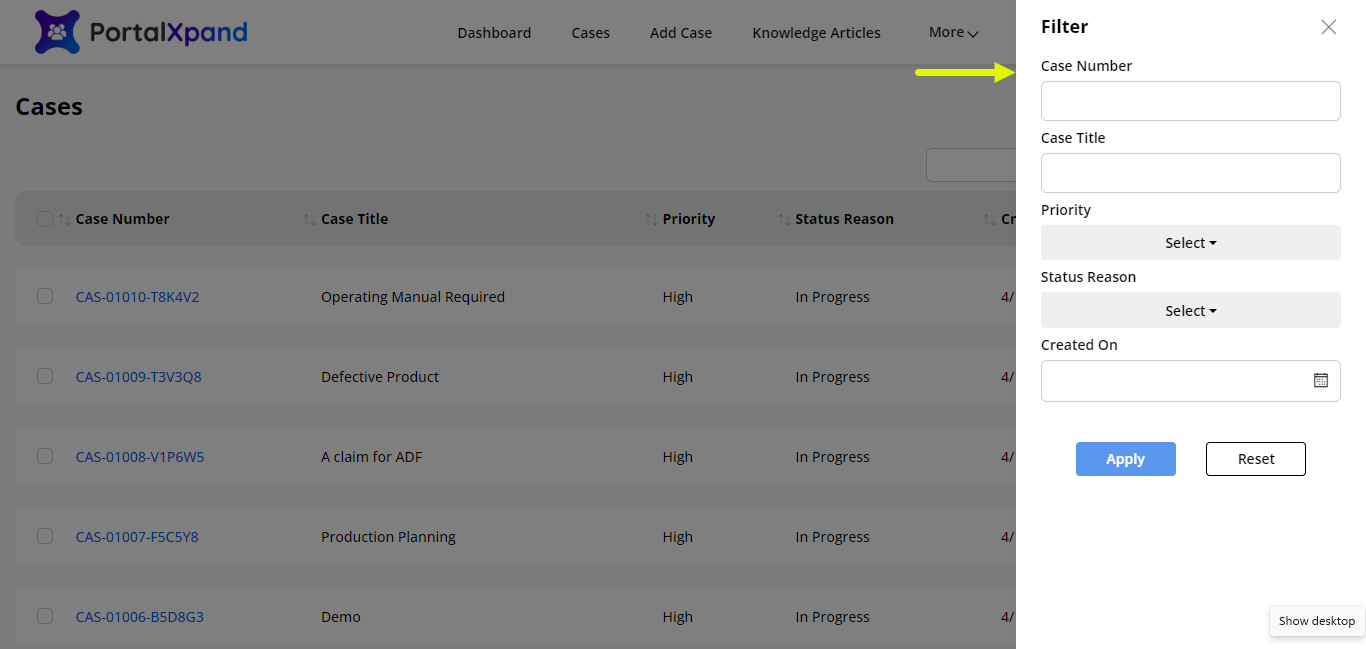Expand the More navigation menu

pyautogui.click(x=952, y=32)
